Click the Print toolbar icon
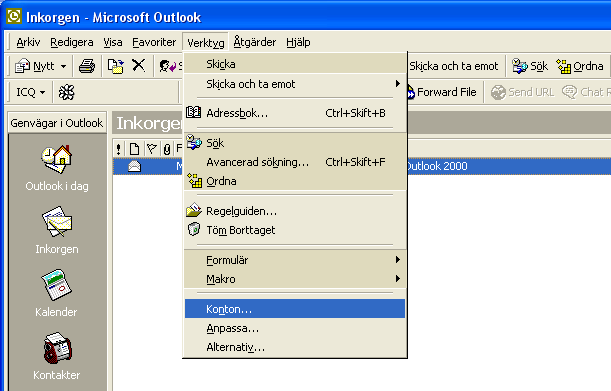Image resolution: width=611 pixels, height=391 pixels. pos(87,66)
